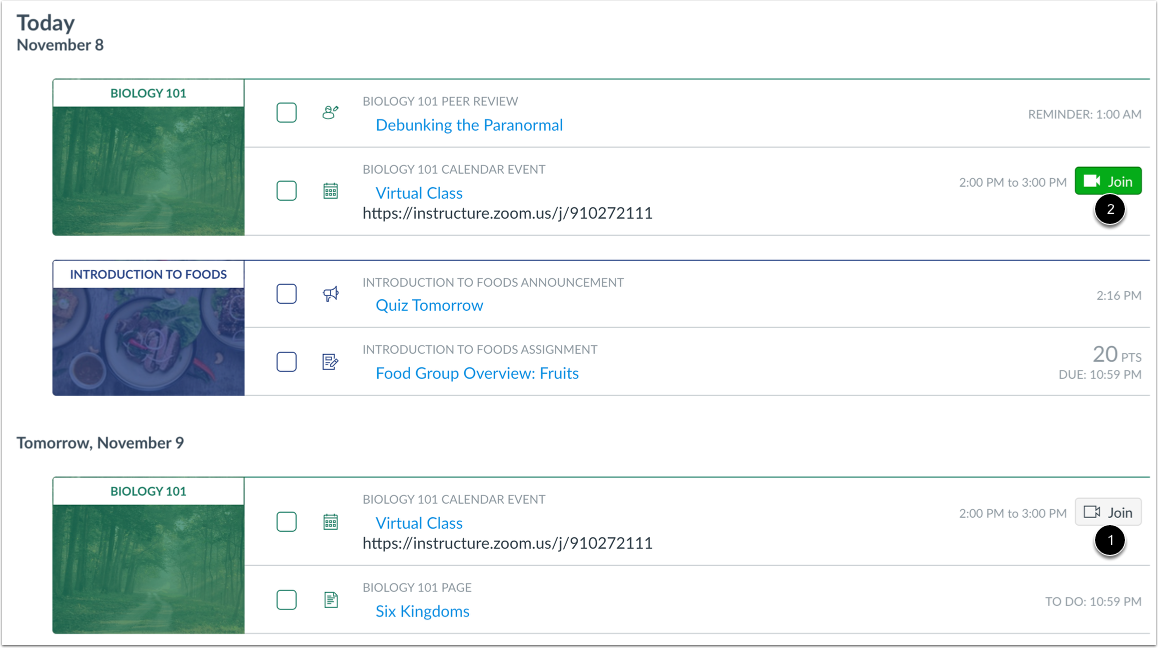Check the Debunking the Paranormal checkbox
This screenshot has width=1158, height=648.
(287, 113)
